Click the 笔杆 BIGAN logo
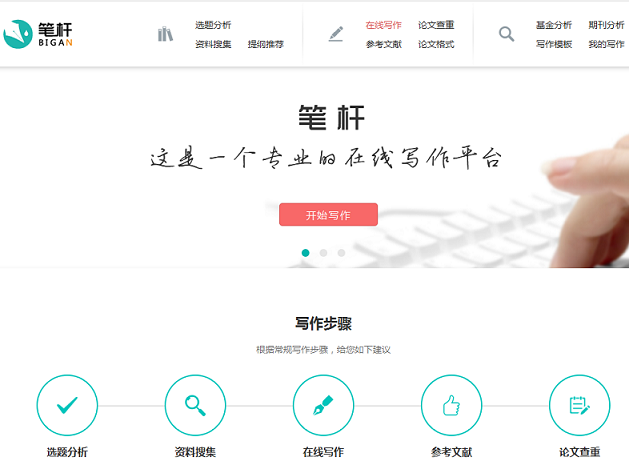The width and height of the screenshot is (629, 461). (x=38, y=35)
